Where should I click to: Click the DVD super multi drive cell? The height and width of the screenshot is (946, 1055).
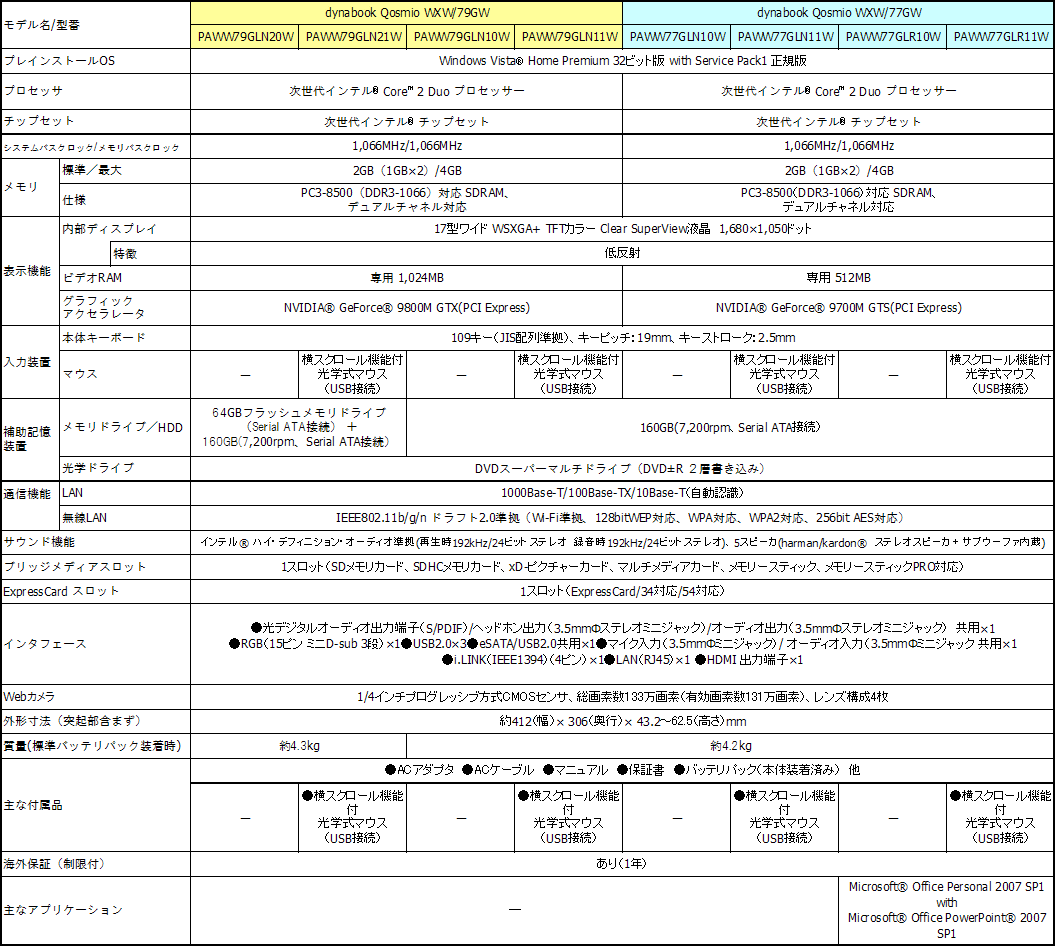tap(622, 468)
